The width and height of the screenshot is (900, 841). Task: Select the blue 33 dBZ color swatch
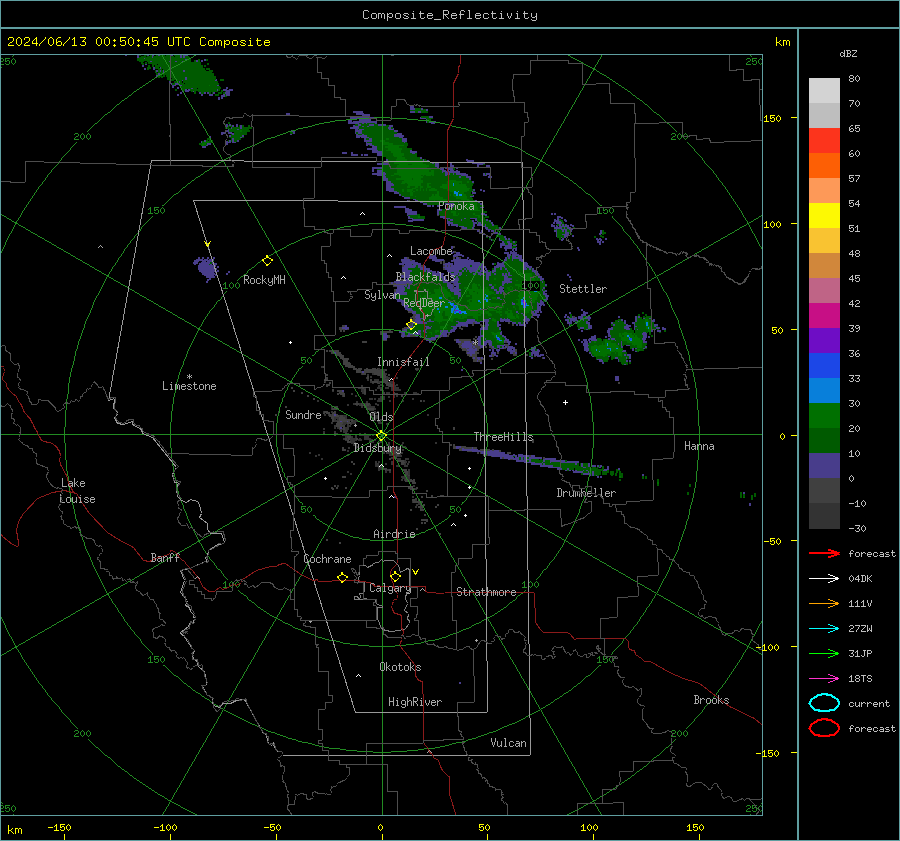click(824, 366)
